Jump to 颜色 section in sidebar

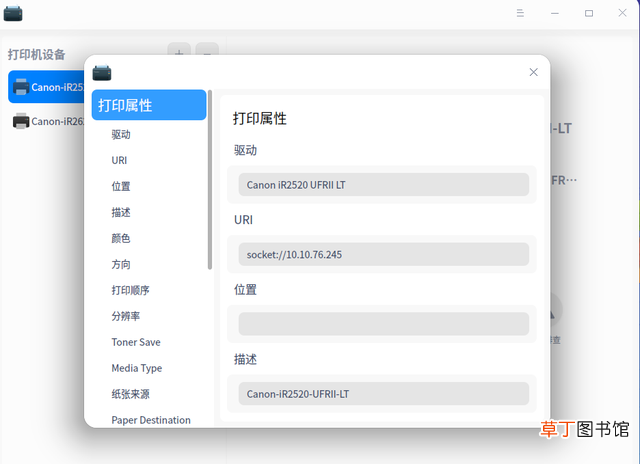coord(121,238)
